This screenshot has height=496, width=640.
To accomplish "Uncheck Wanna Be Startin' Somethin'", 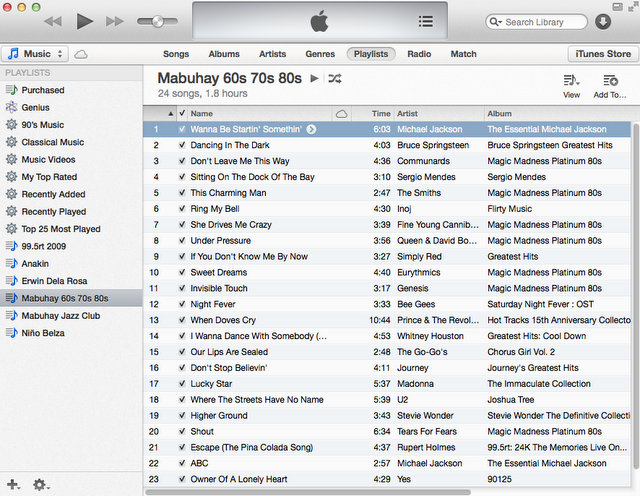I will tap(182, 129).
